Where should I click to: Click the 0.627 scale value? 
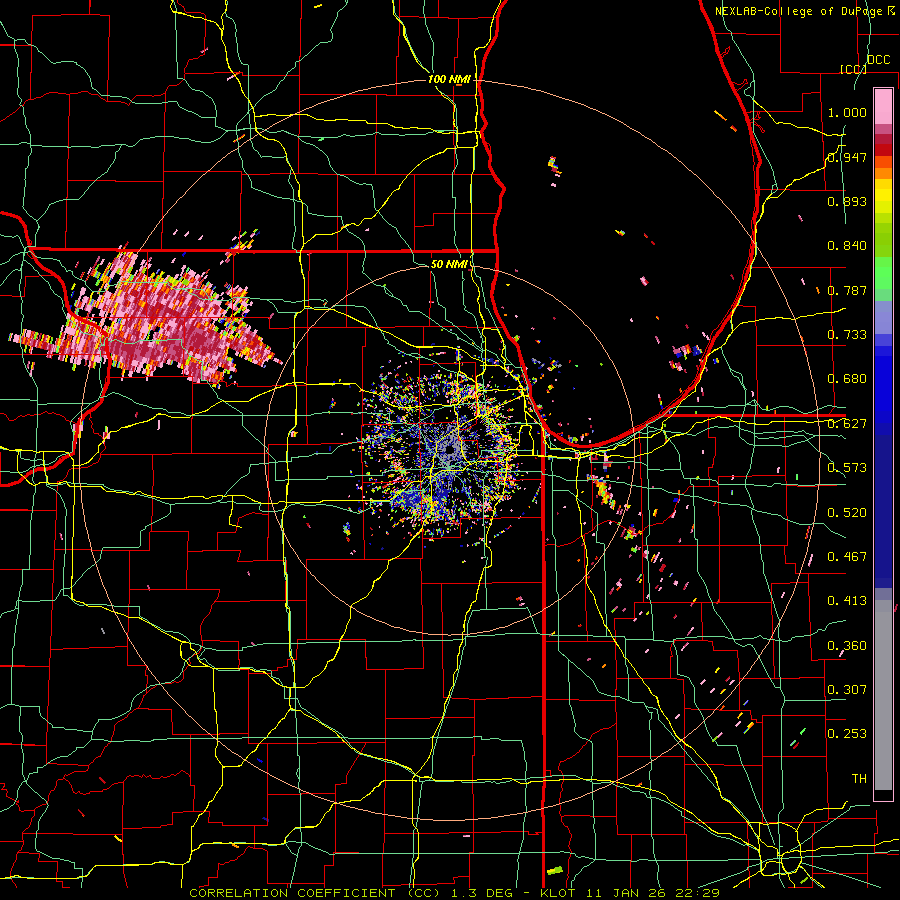[x=847, y=424]
